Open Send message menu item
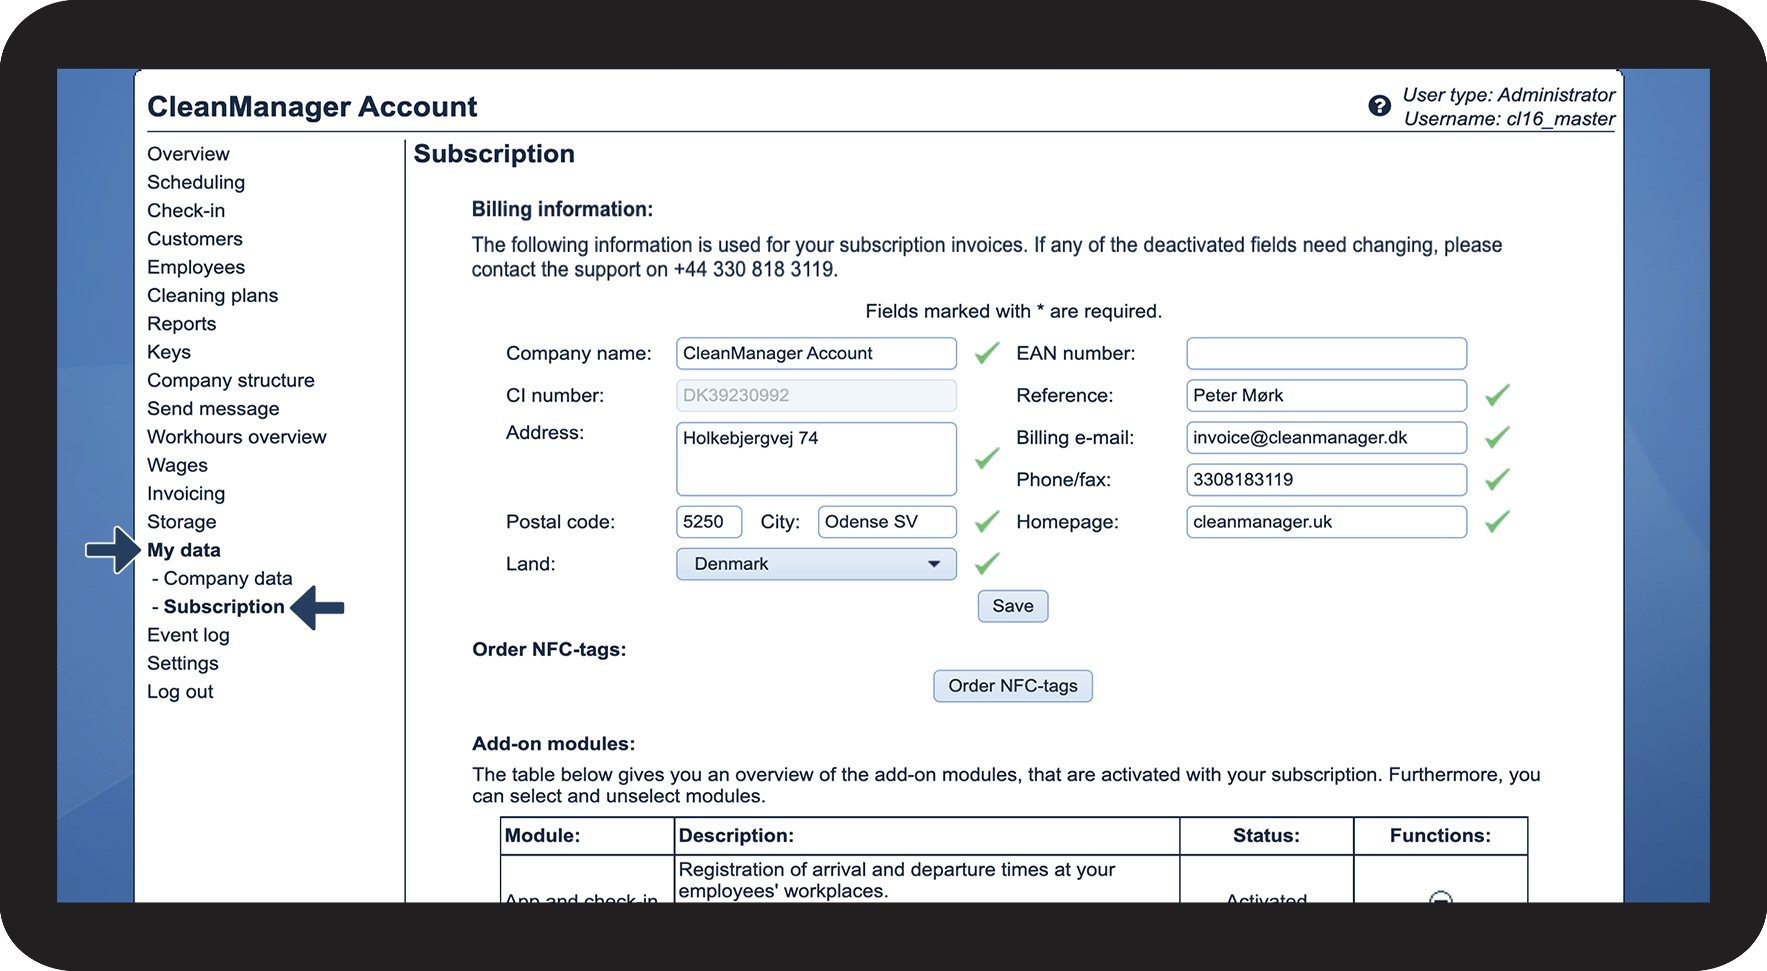1767x971 pixels. pos(213,409)
